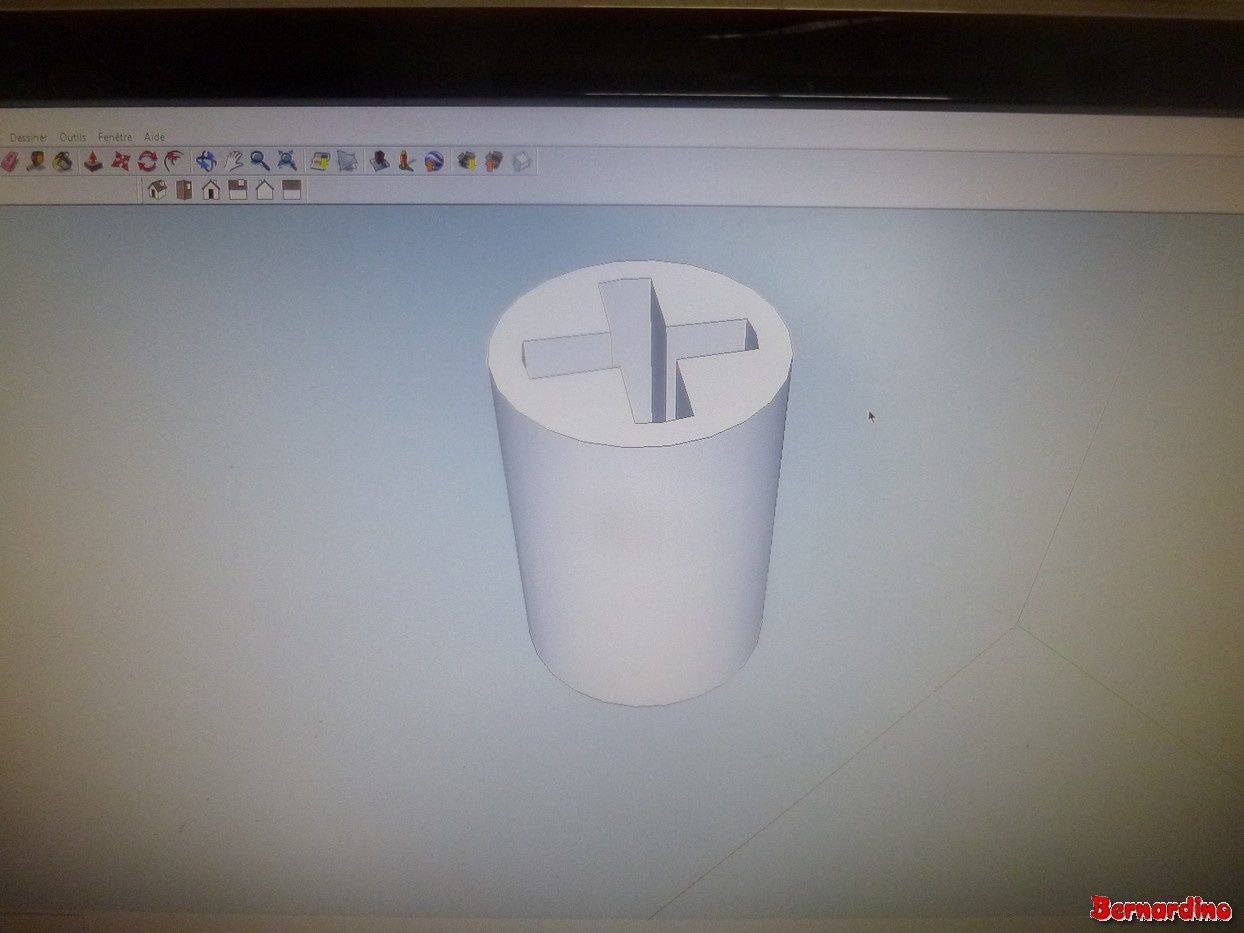Viewport: 1244px width, 933px height.
Task: Select the Tape Measure tool
Action: pos(37,161)
